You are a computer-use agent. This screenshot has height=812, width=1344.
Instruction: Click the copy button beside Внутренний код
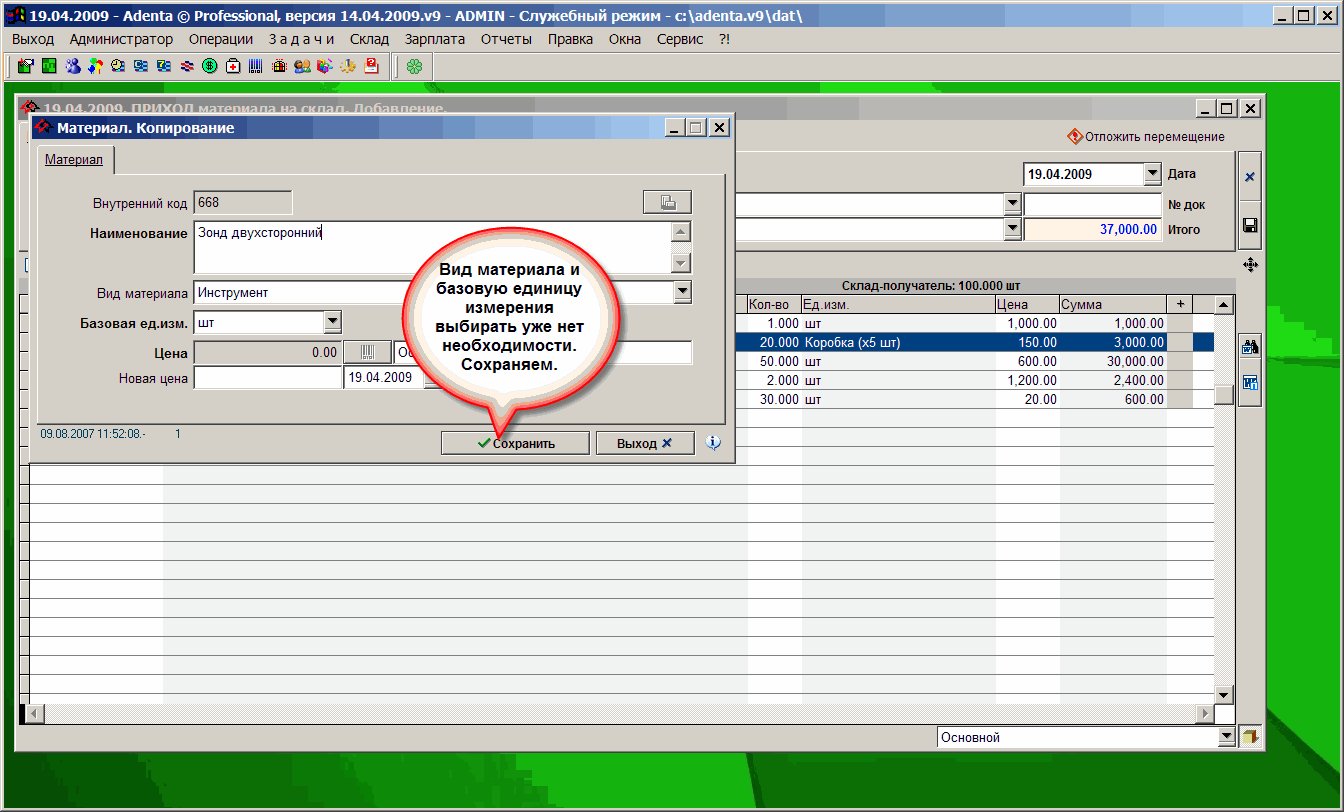click(x=667, y=203)
